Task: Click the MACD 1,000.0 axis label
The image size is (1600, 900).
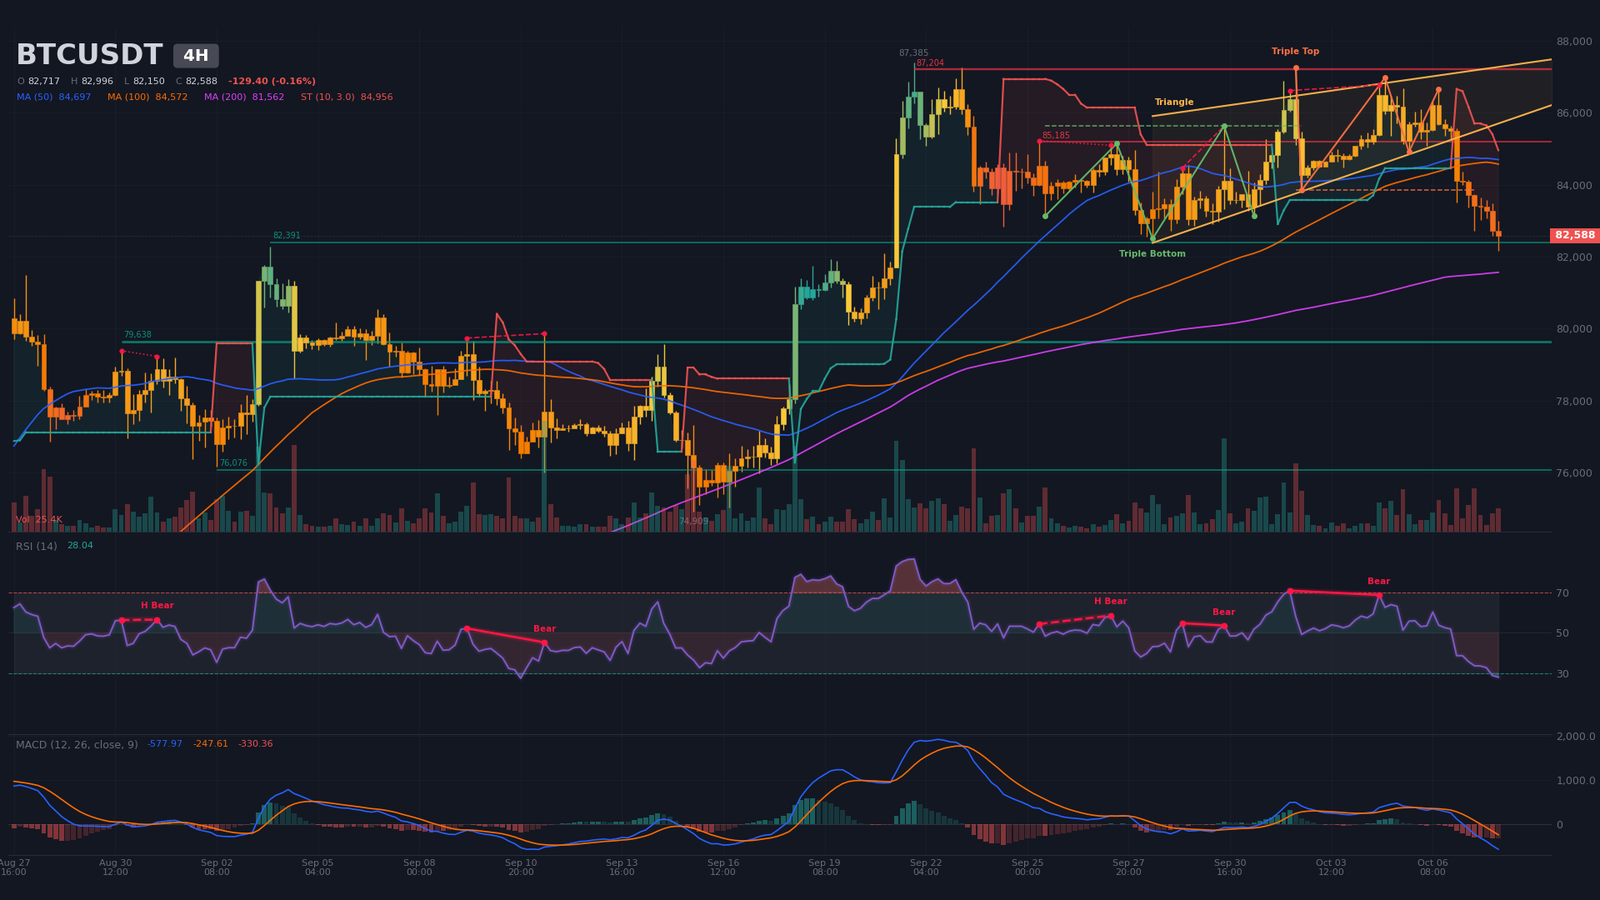Action: 1576,781
